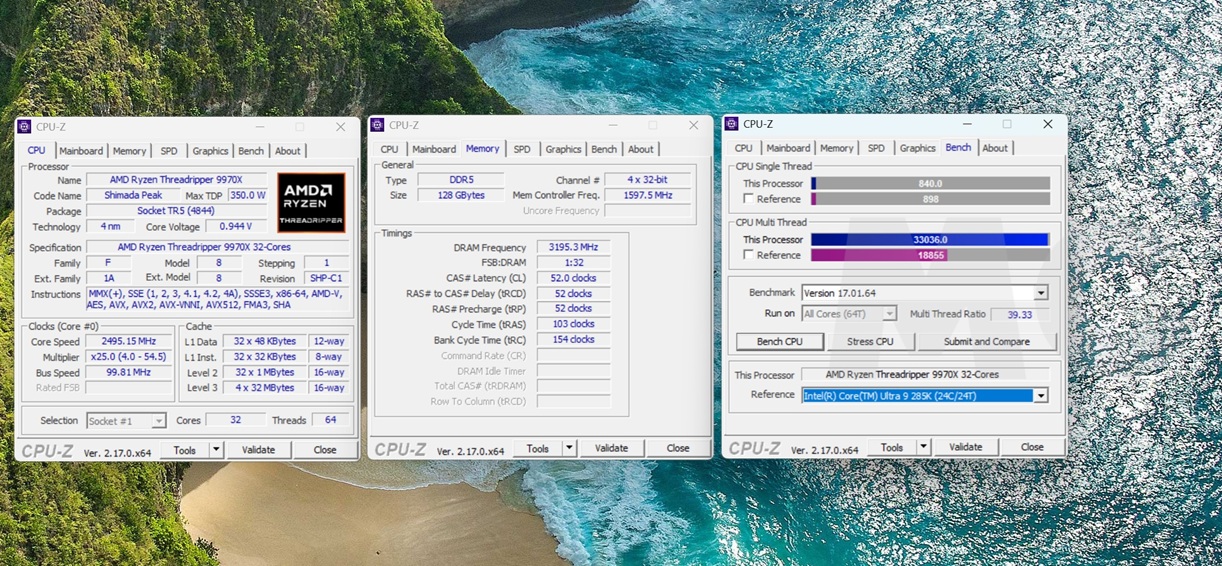The height and width of the screenshot is (566, 1222).
Task: Close the rightmost CPU-Z benchmark window
Action: point(1047,124)
